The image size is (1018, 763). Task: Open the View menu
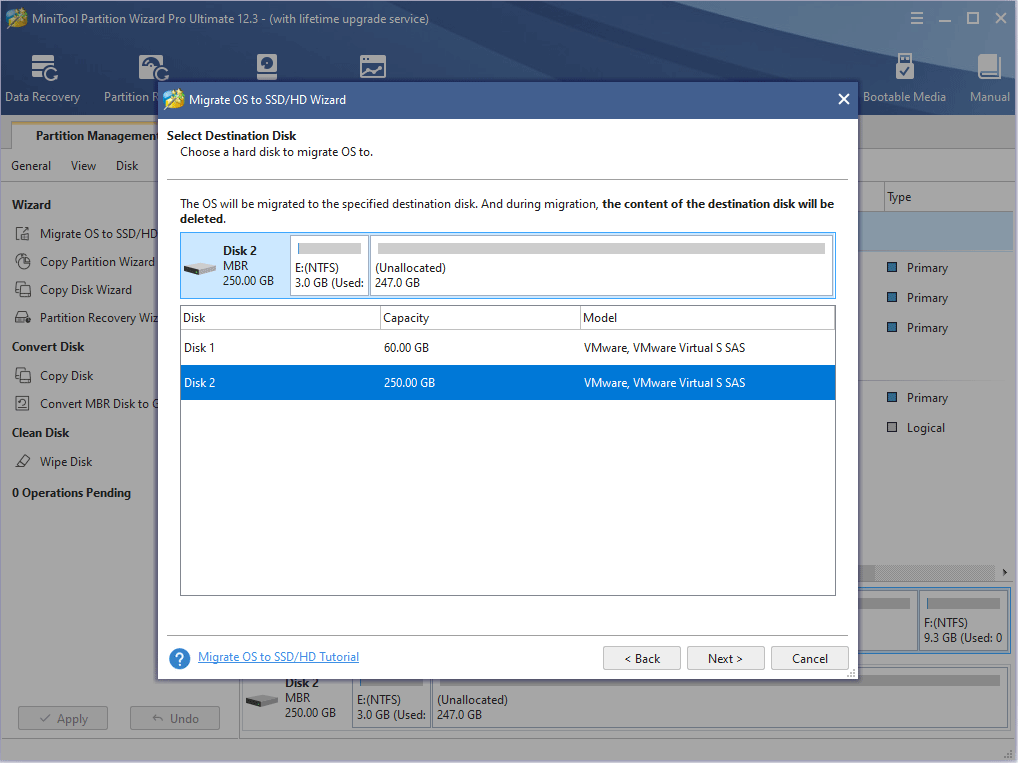point(83,166)
